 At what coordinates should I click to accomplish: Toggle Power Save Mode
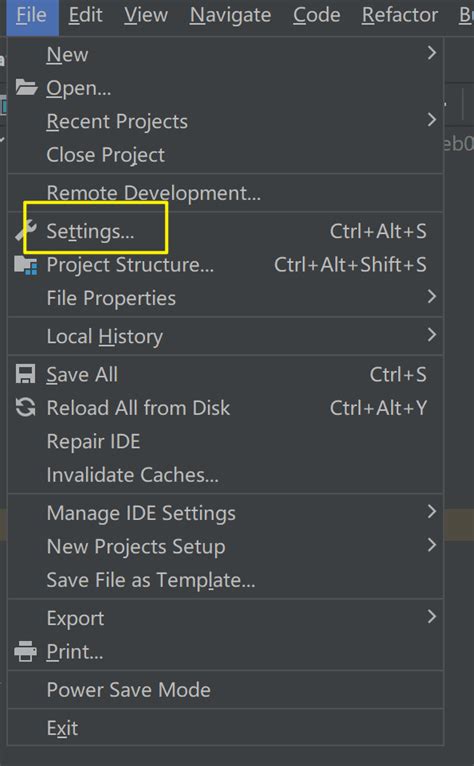(x=225, y=690)
